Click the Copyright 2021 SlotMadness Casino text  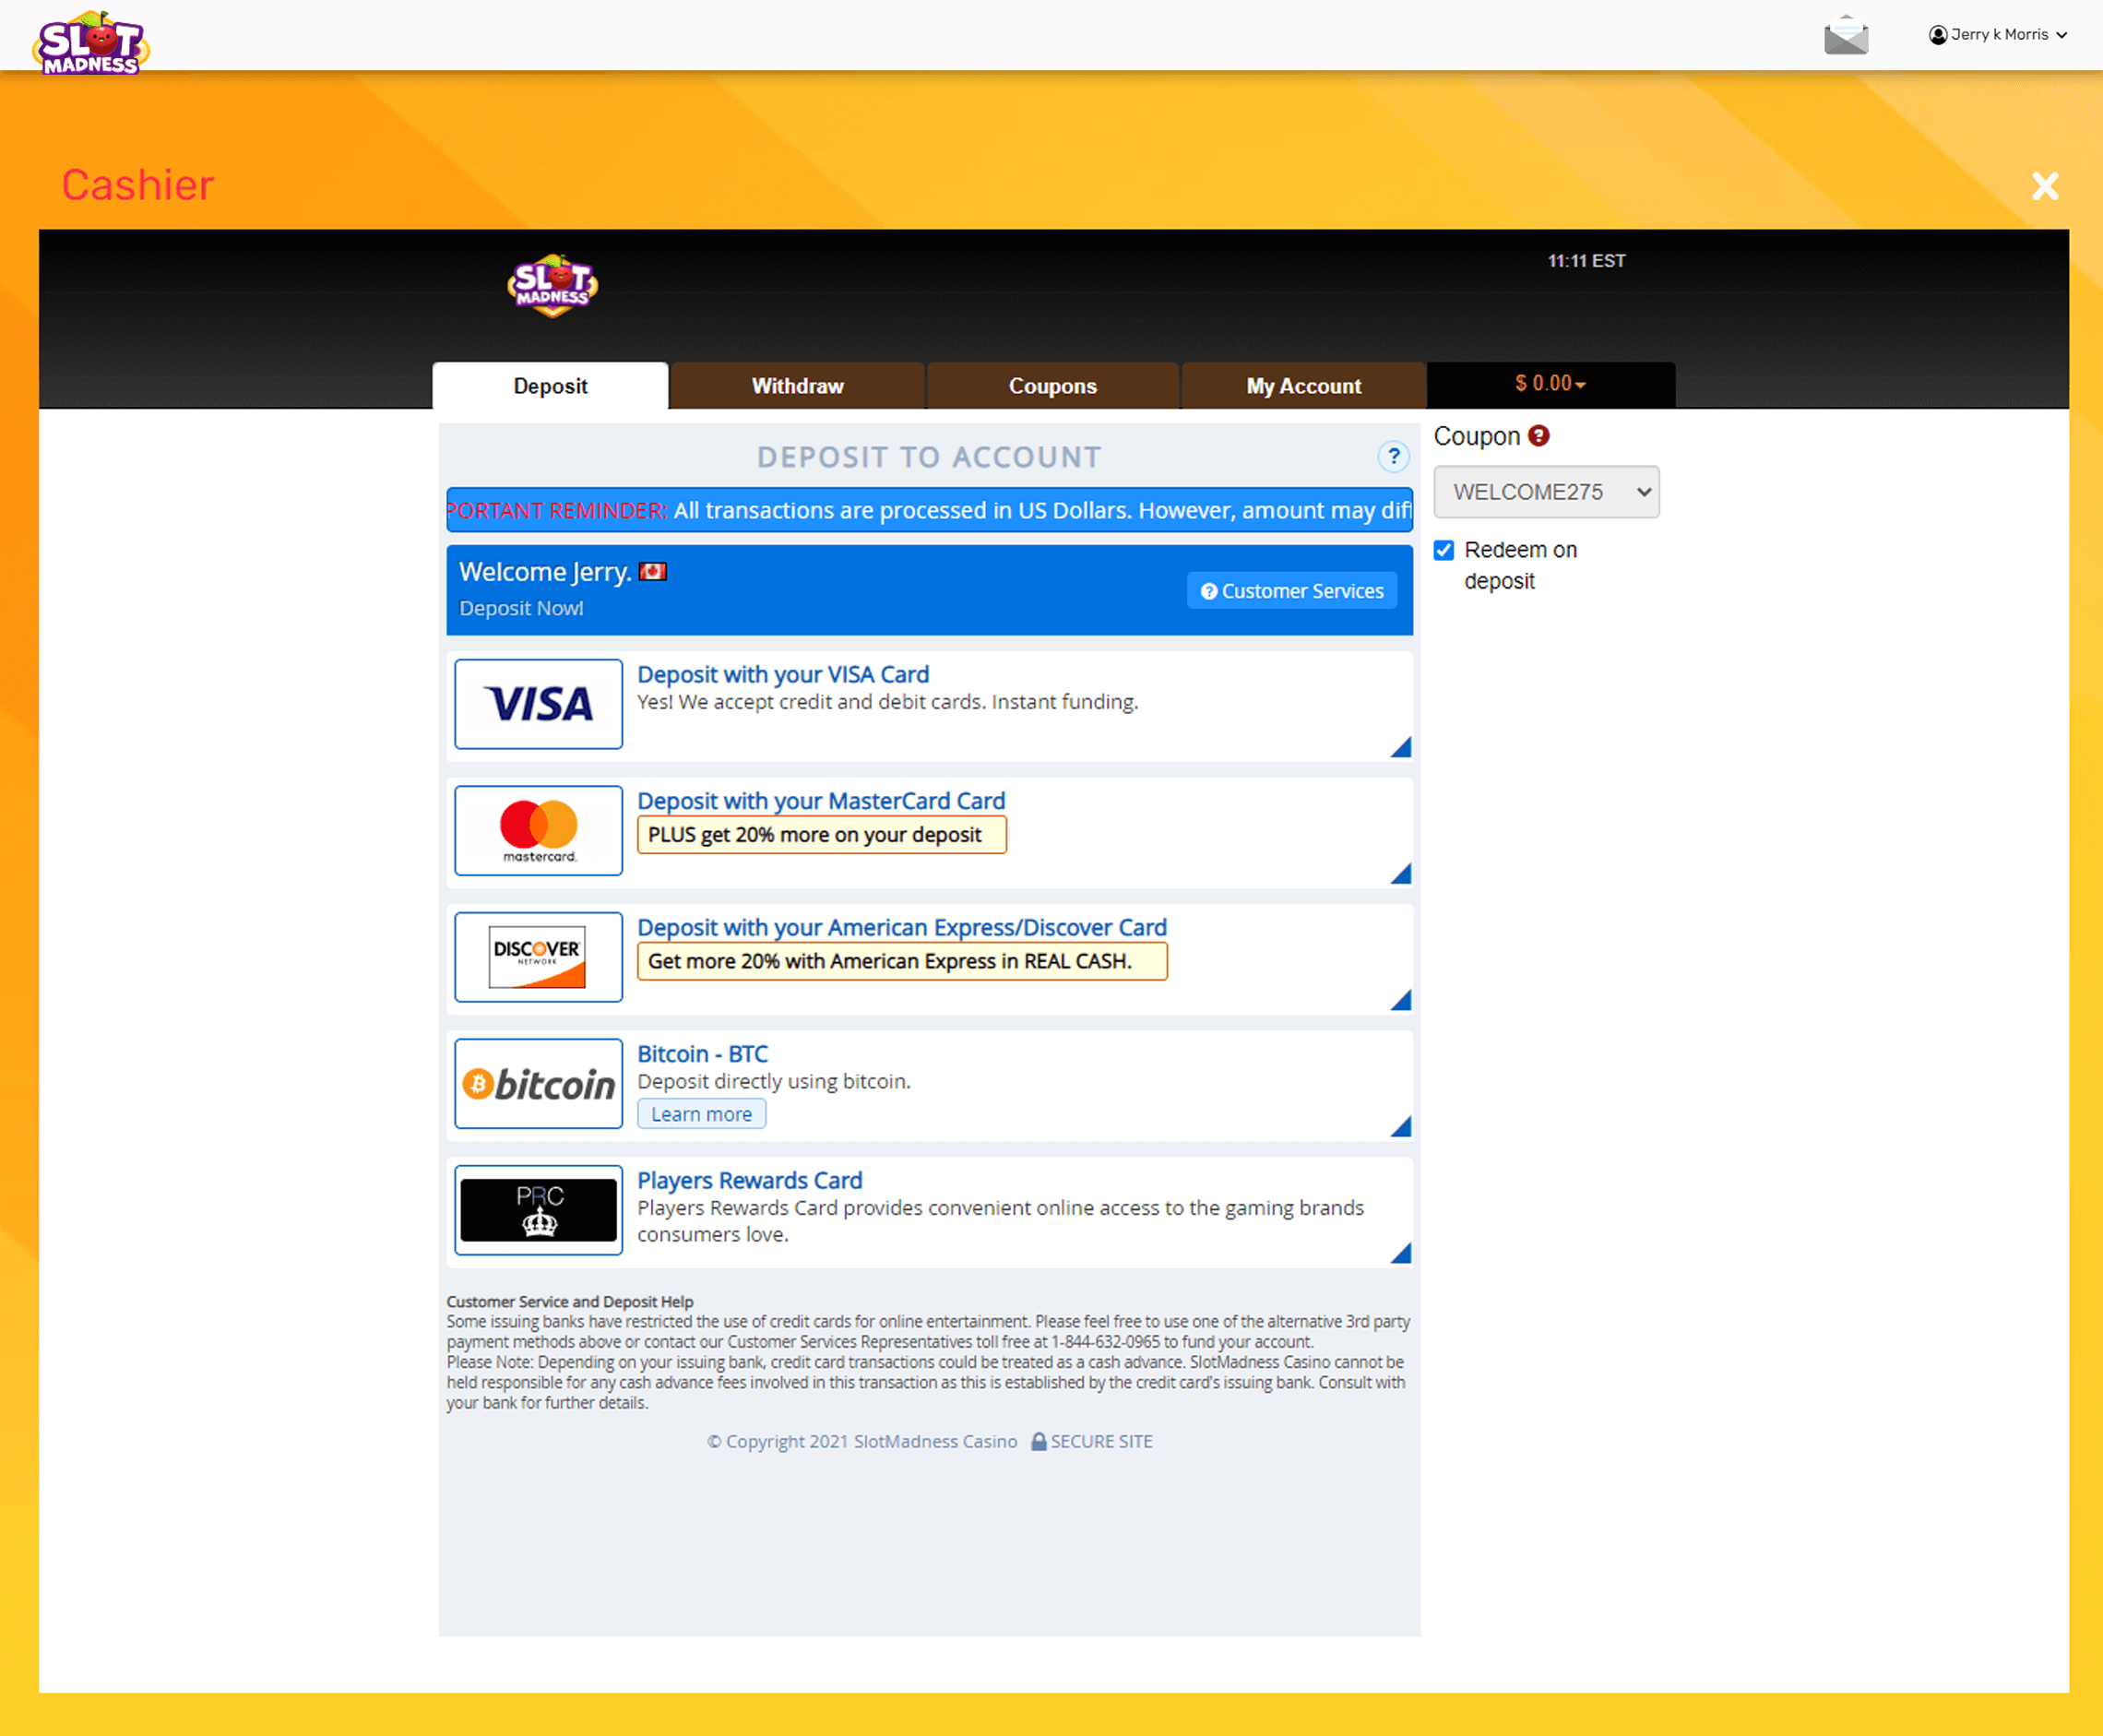pyautogui.click(x=862, y=1441)
